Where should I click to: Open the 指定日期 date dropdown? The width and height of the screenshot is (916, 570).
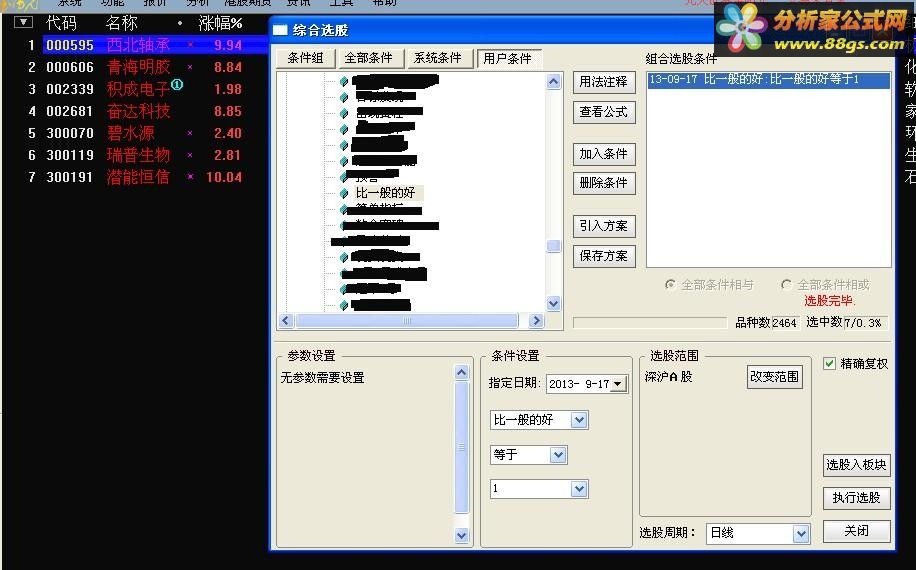point(617,384)
